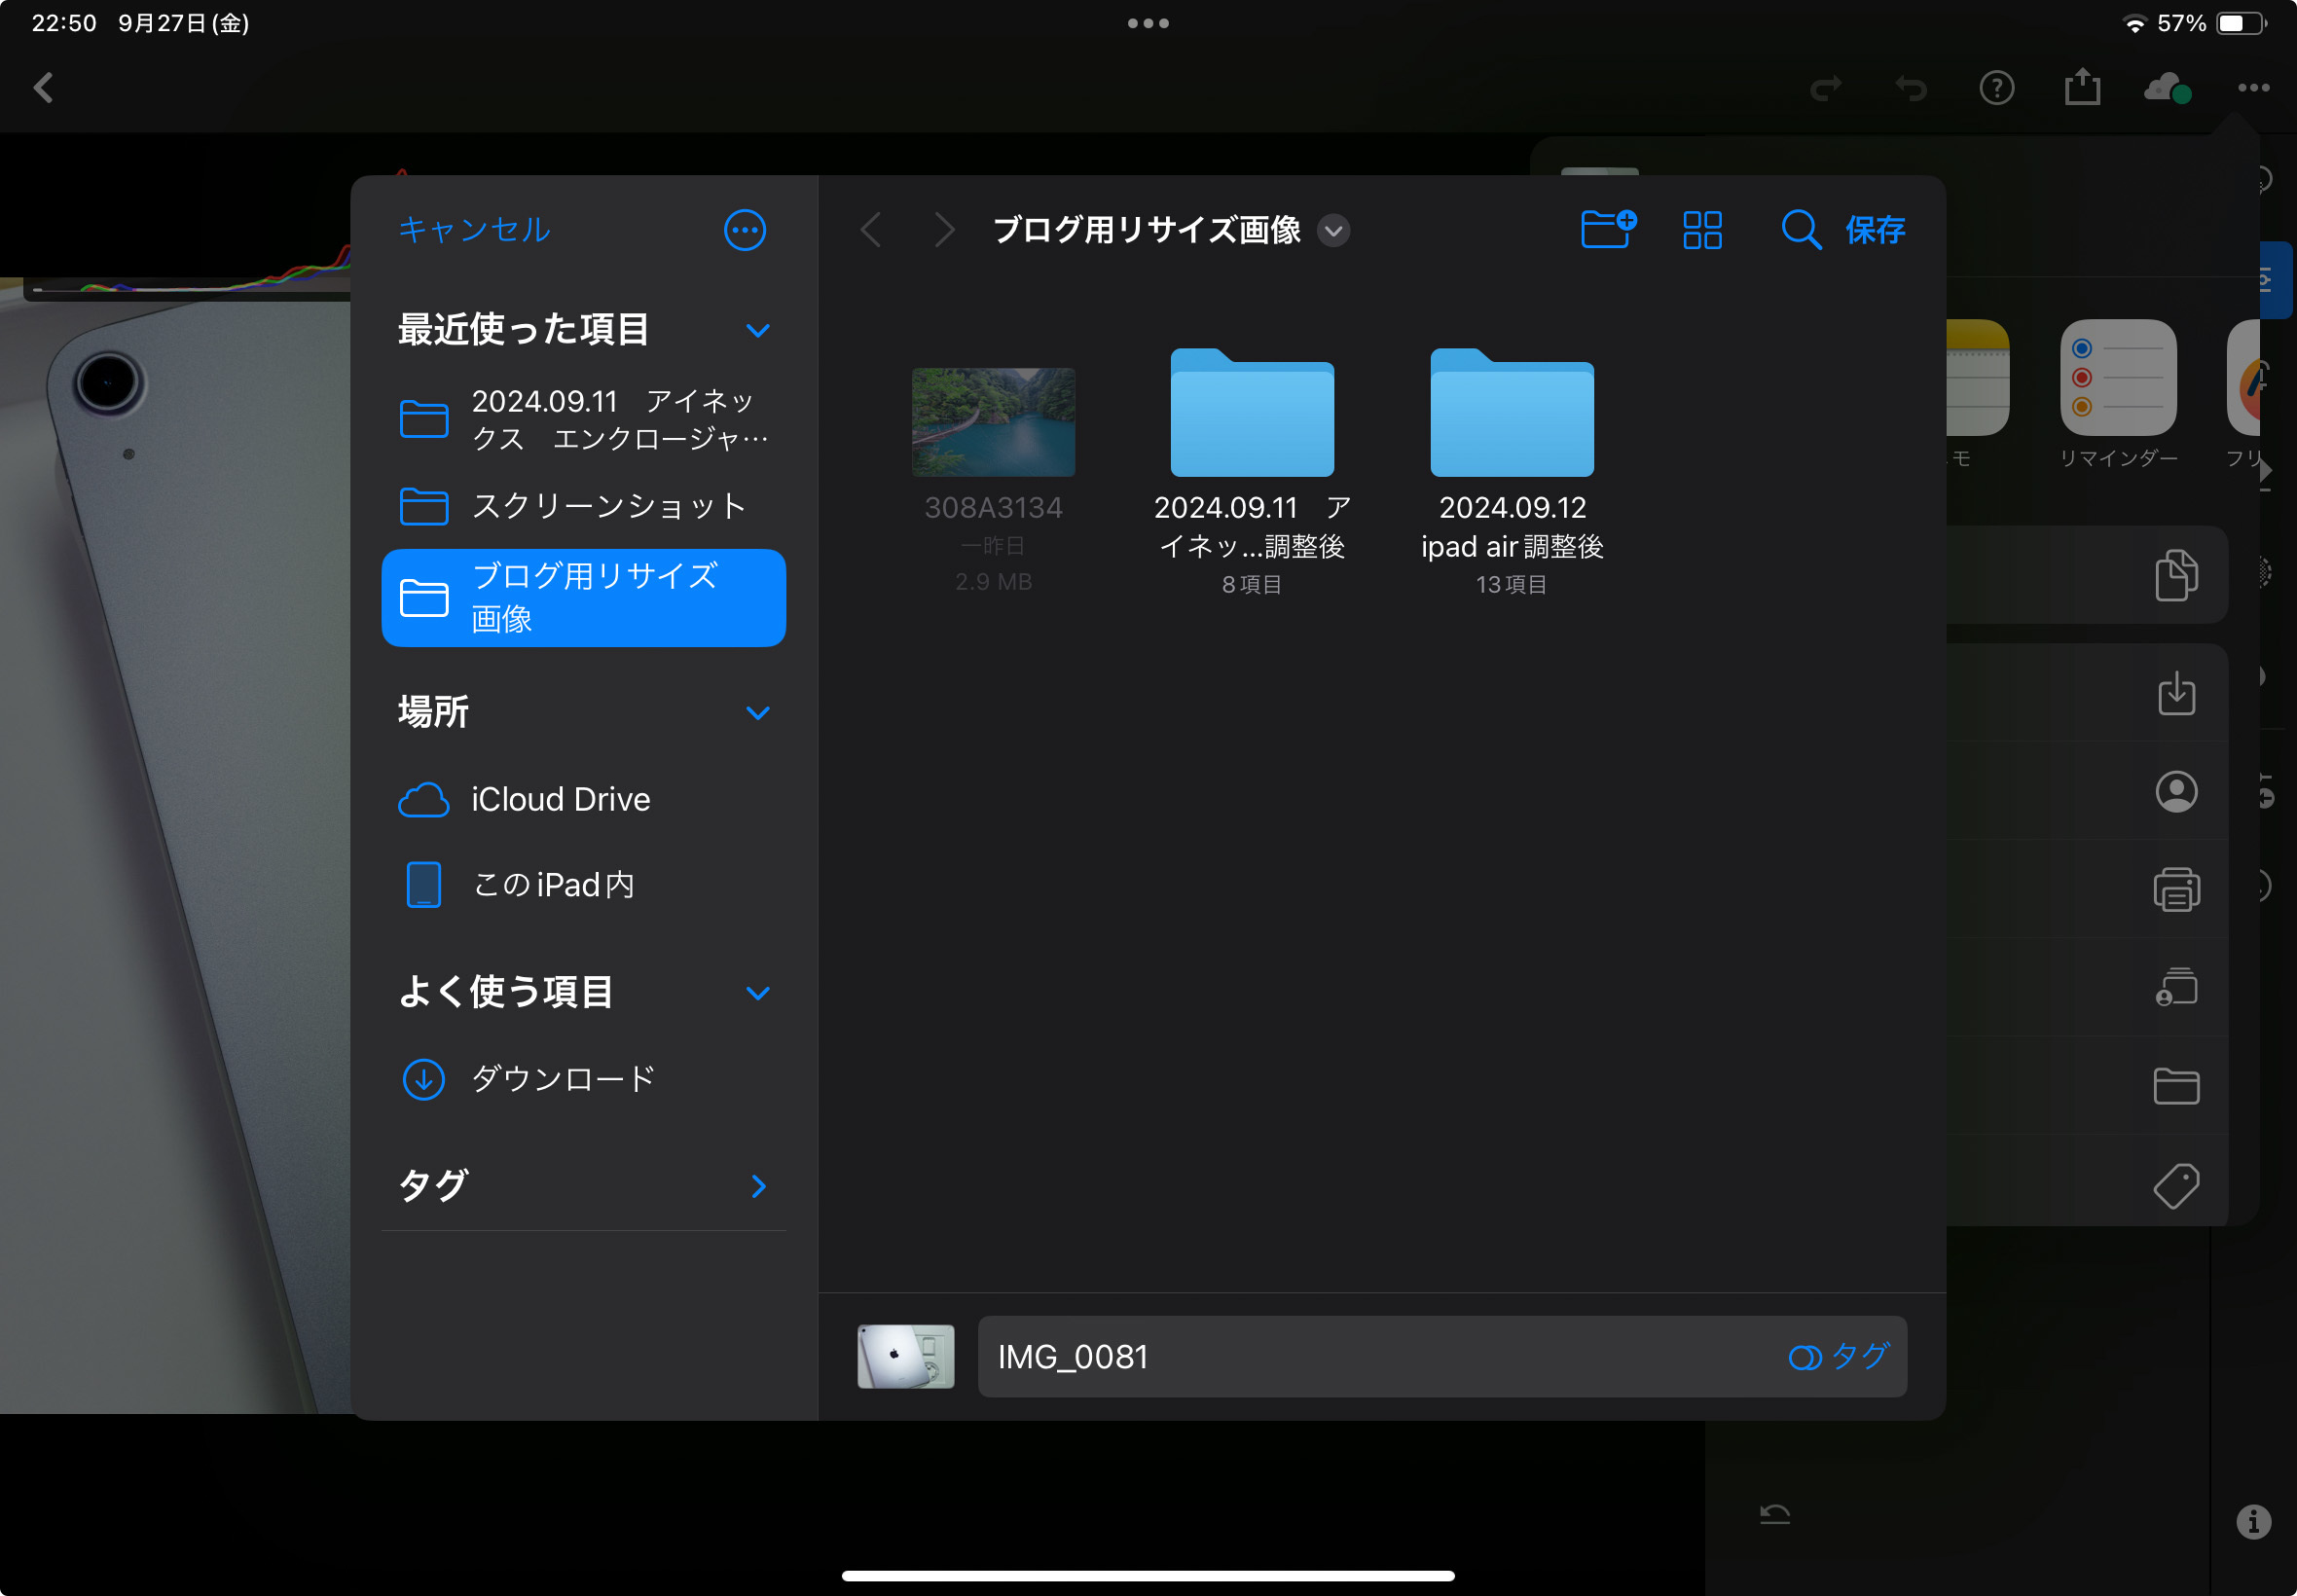Tap the share icon in top bar
This screenshot has width=2297, height=1596.
click(2082, 88)
